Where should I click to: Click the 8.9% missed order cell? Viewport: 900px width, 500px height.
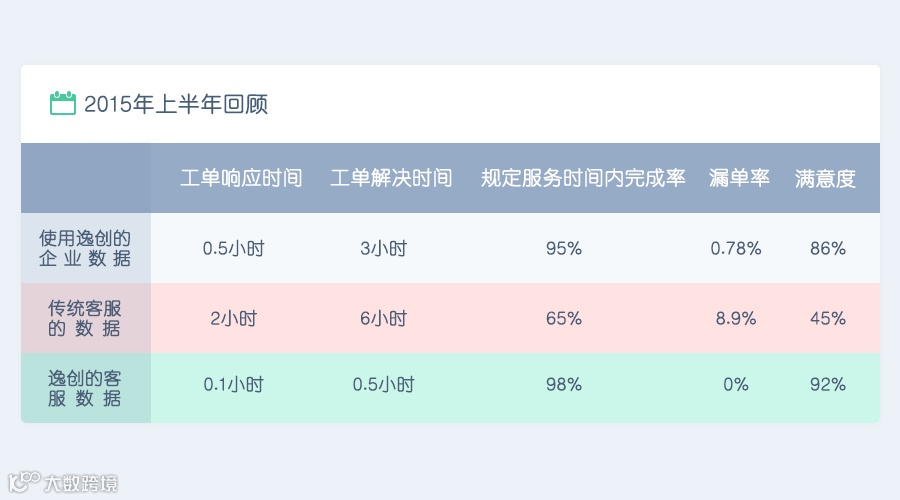[736, 319]
